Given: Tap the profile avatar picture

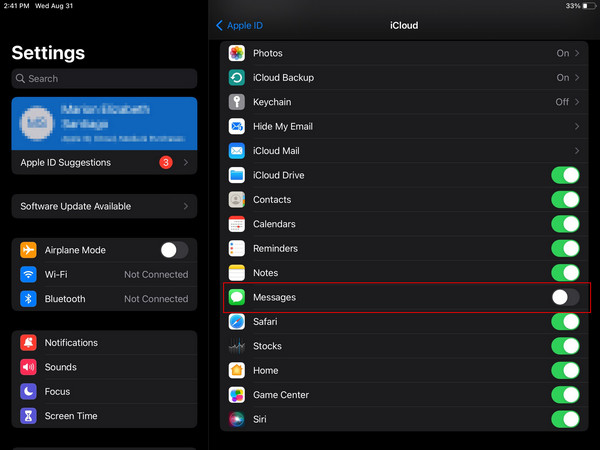Looking at the screenshot, I should (x=37, y=123).
